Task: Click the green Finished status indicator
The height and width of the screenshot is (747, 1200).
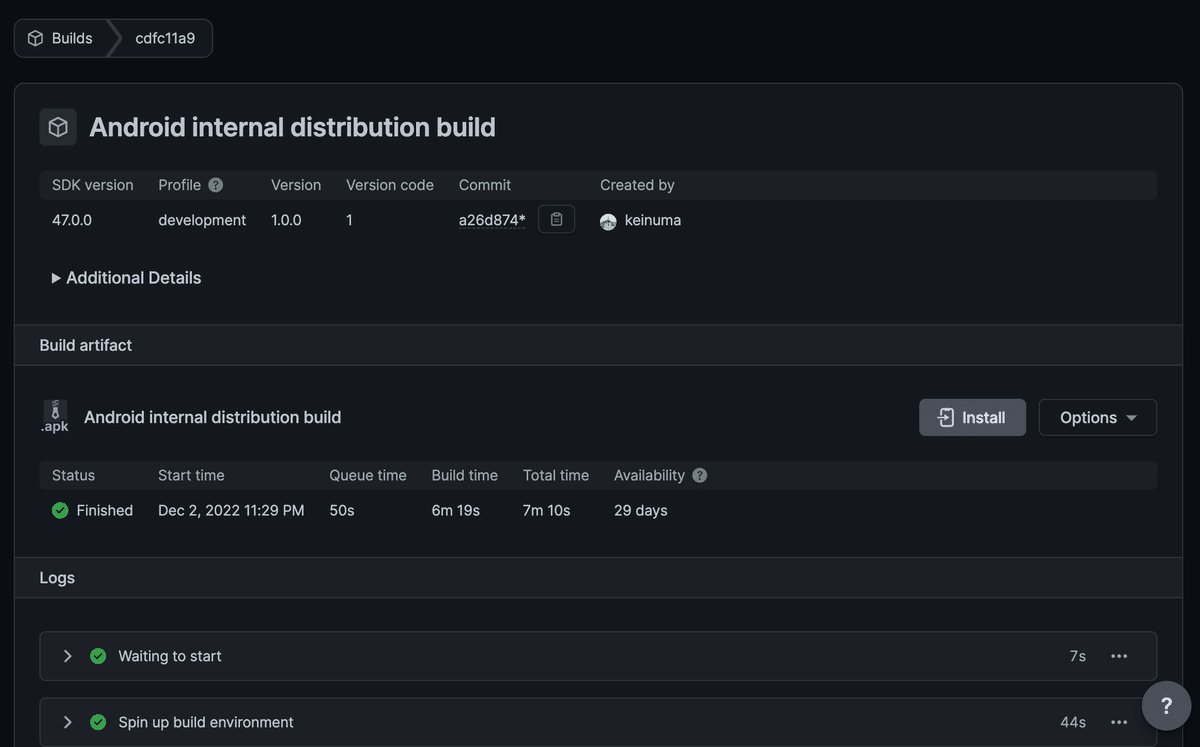Action: [x=60, y=510]
